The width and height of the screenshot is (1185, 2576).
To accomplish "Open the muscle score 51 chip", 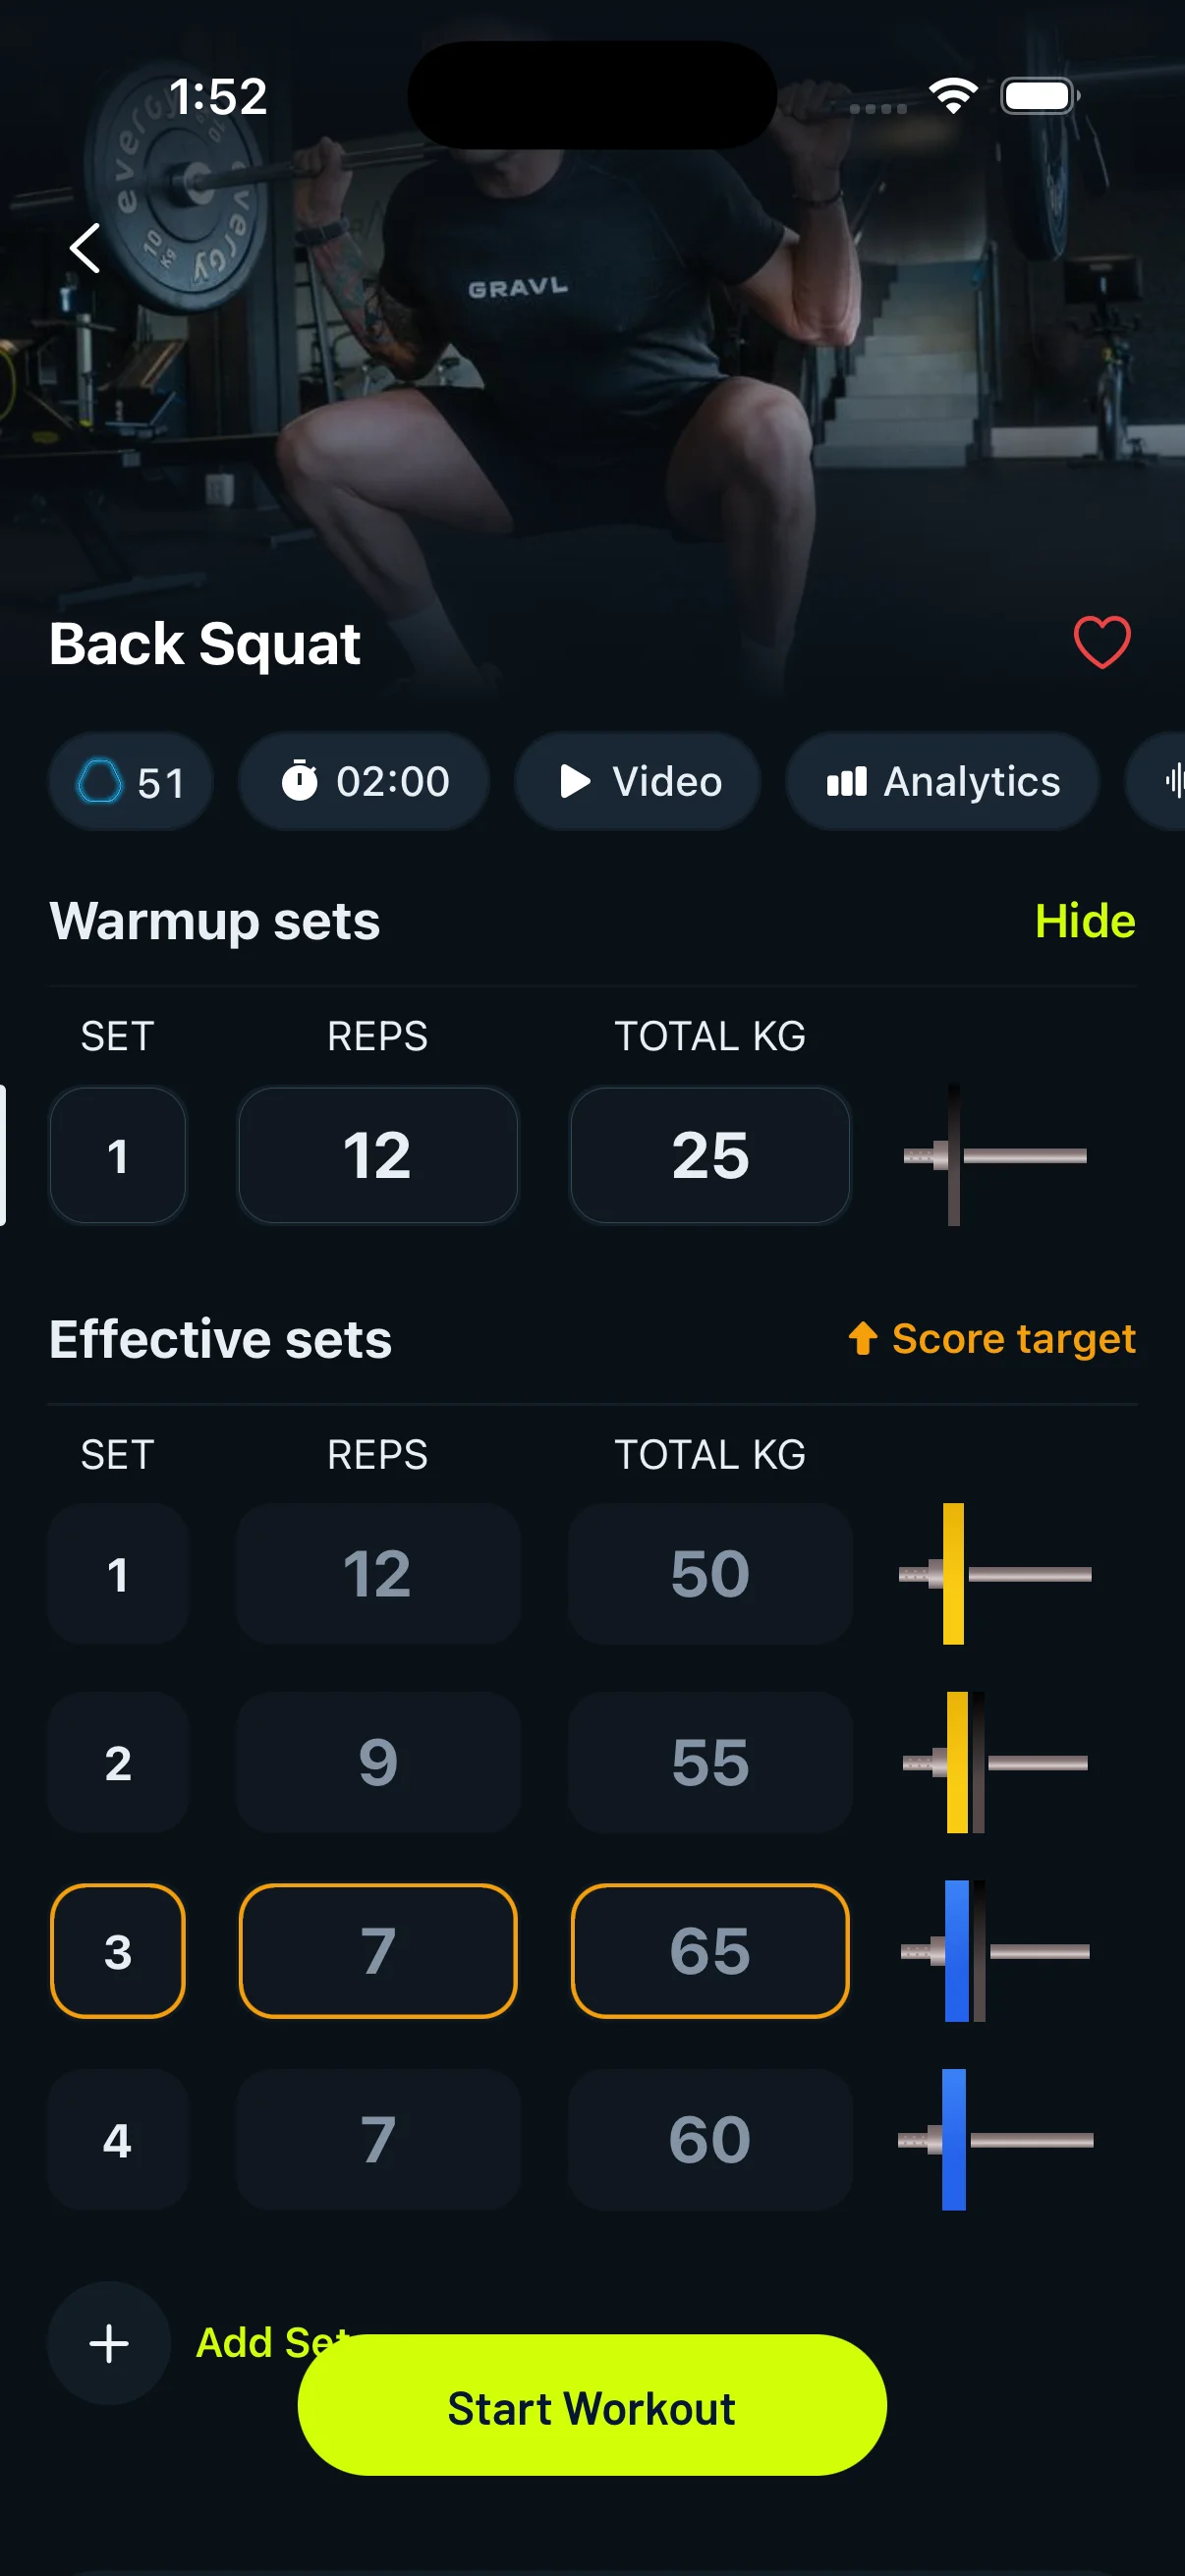I will point(131,781).
